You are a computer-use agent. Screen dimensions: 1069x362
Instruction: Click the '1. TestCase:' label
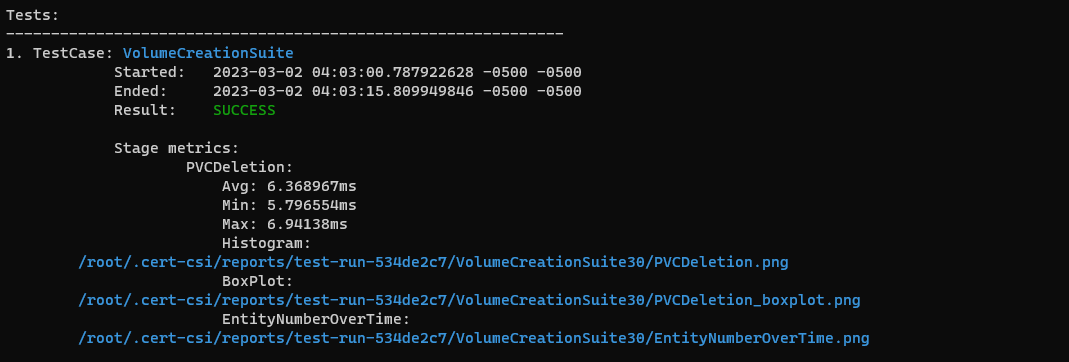[x=60, y=53]
